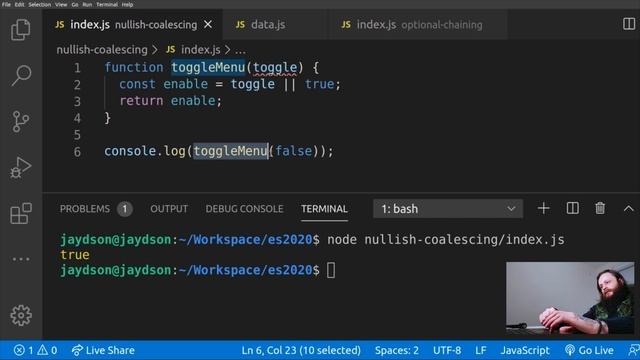Open Run and Debug view
The height and width of the screenshot is (360, 640).
[21, 167]
